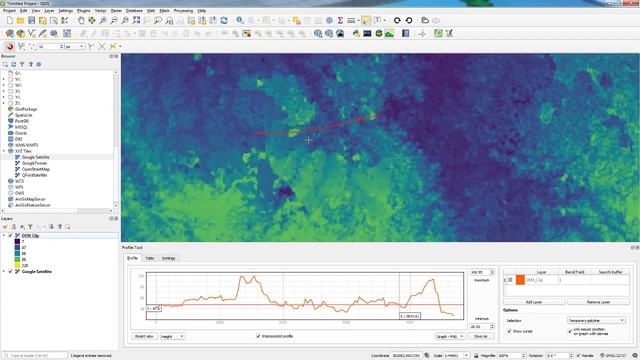This screenshot has width=640, height=360.
Task: Toggle Google Satellite layer visibility checkbox
Action: click(x=11, y=271)
